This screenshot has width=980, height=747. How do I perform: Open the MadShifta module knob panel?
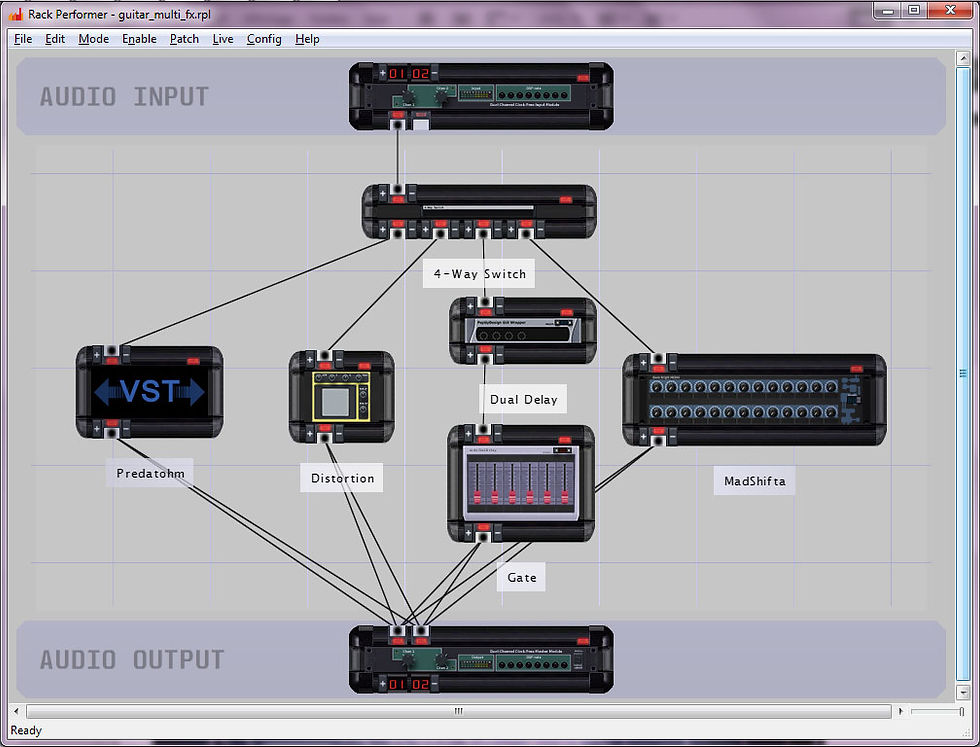click(754, 399)
